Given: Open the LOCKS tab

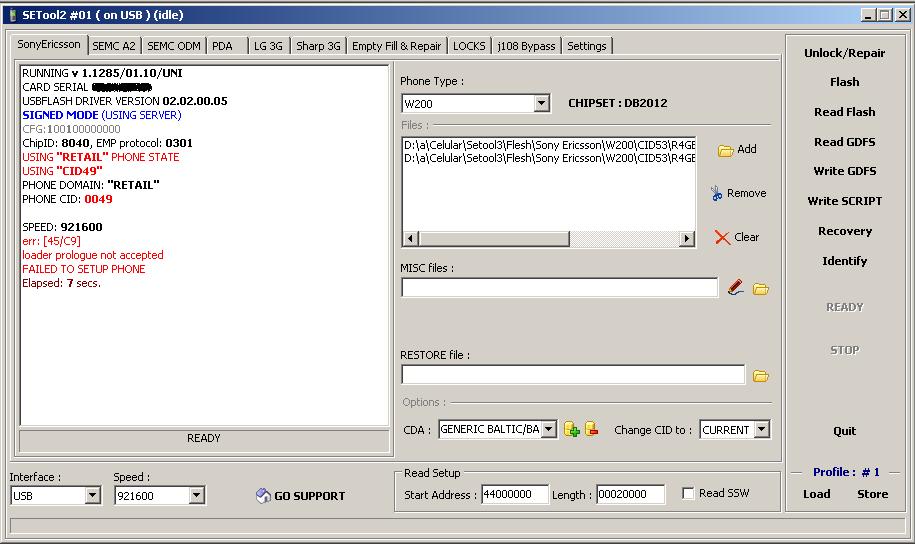Looking at the screenshot, I should 469,46.
